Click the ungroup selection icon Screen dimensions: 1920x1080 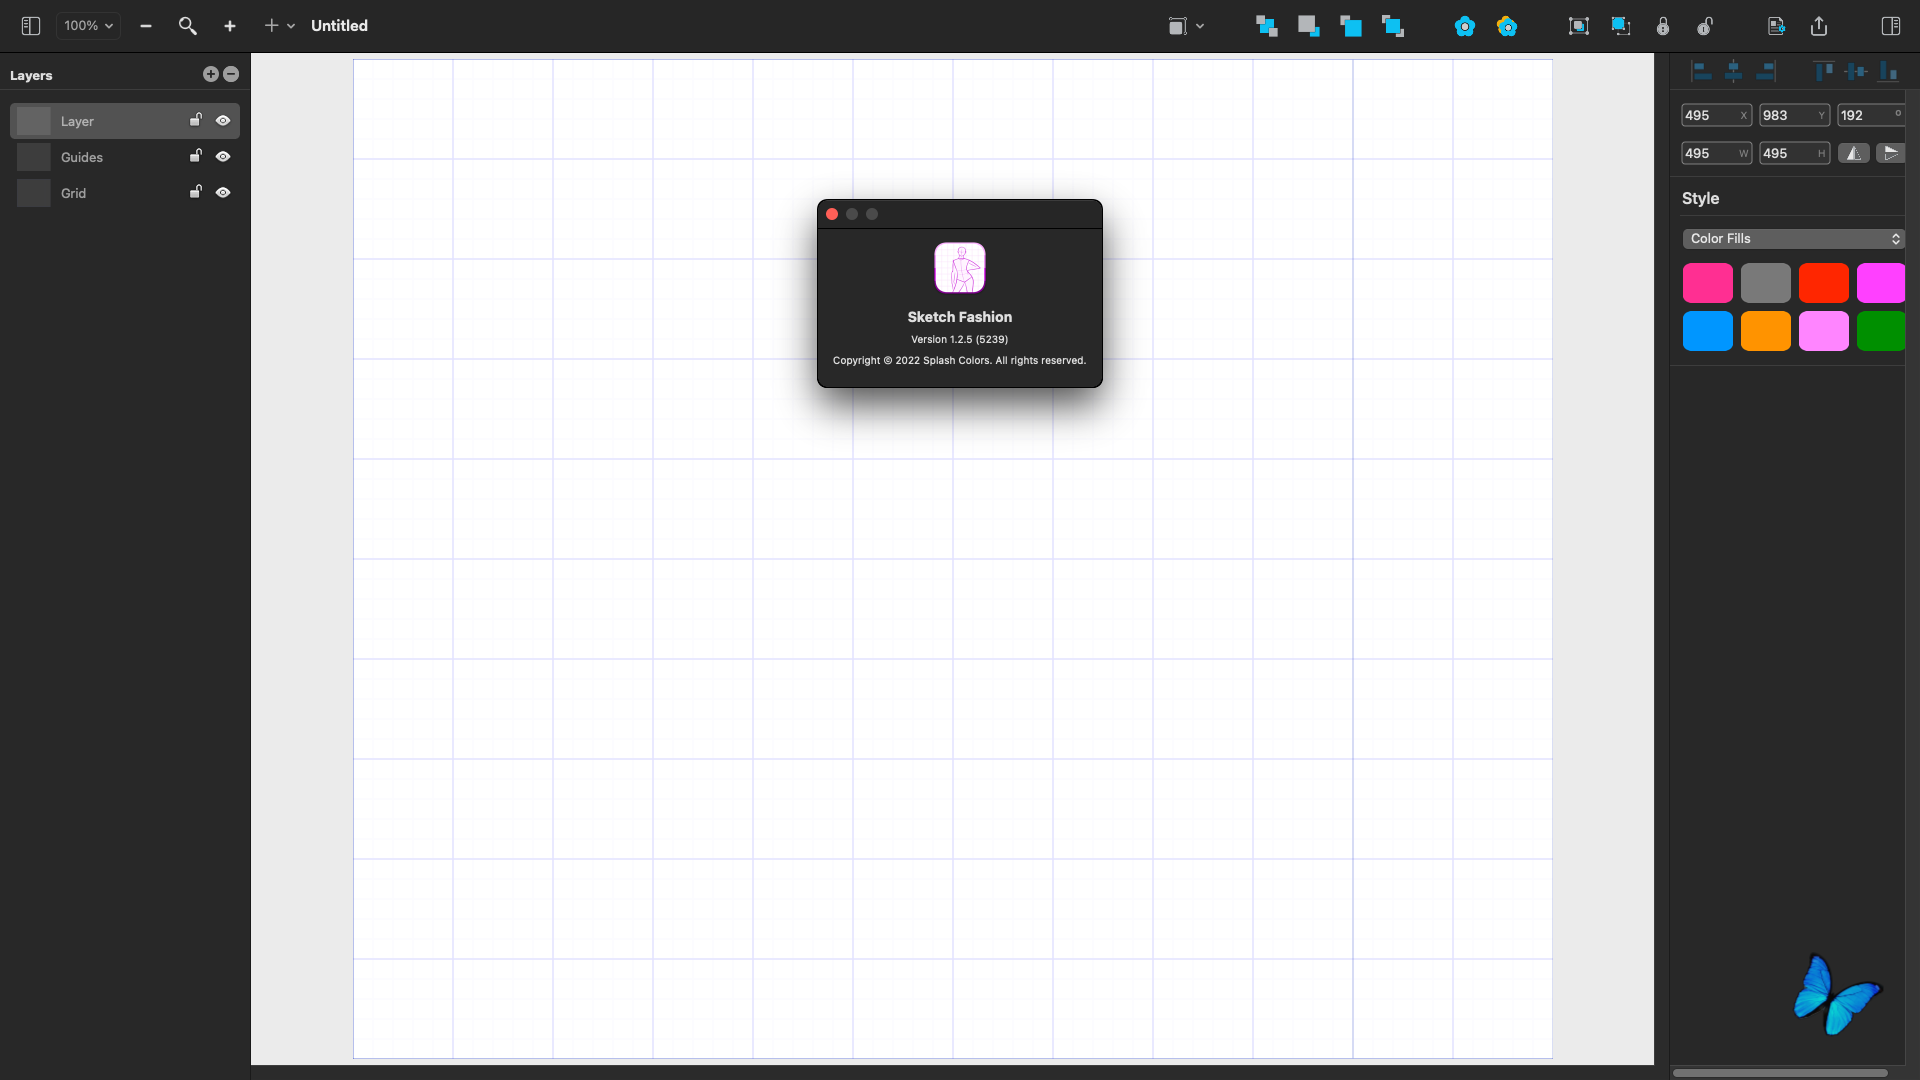tap(1621, 26)
